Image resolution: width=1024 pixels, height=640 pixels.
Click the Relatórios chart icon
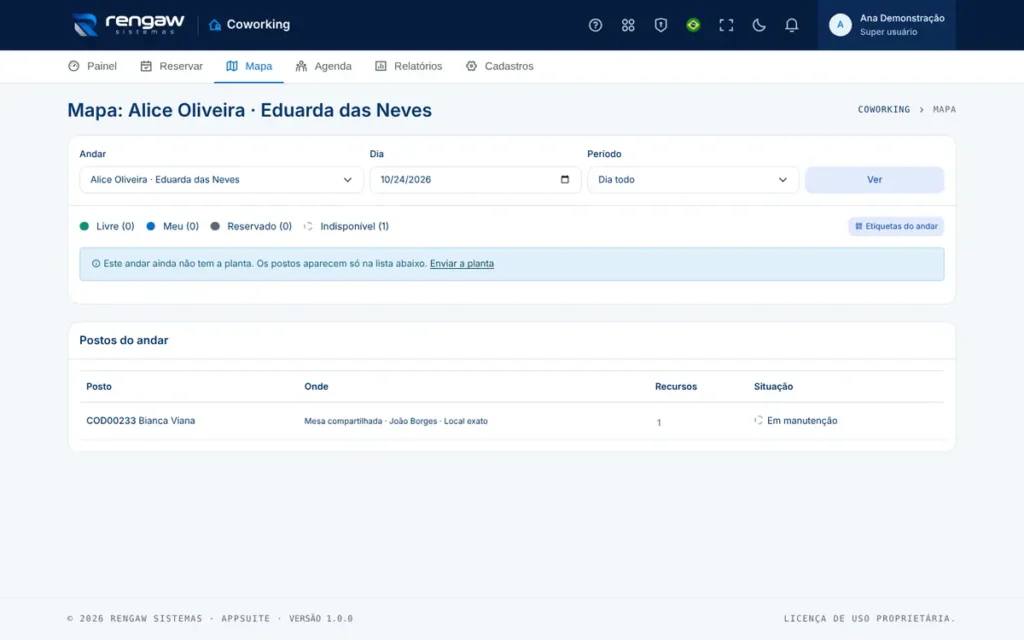pyautogui.click(x=381, y=66)
